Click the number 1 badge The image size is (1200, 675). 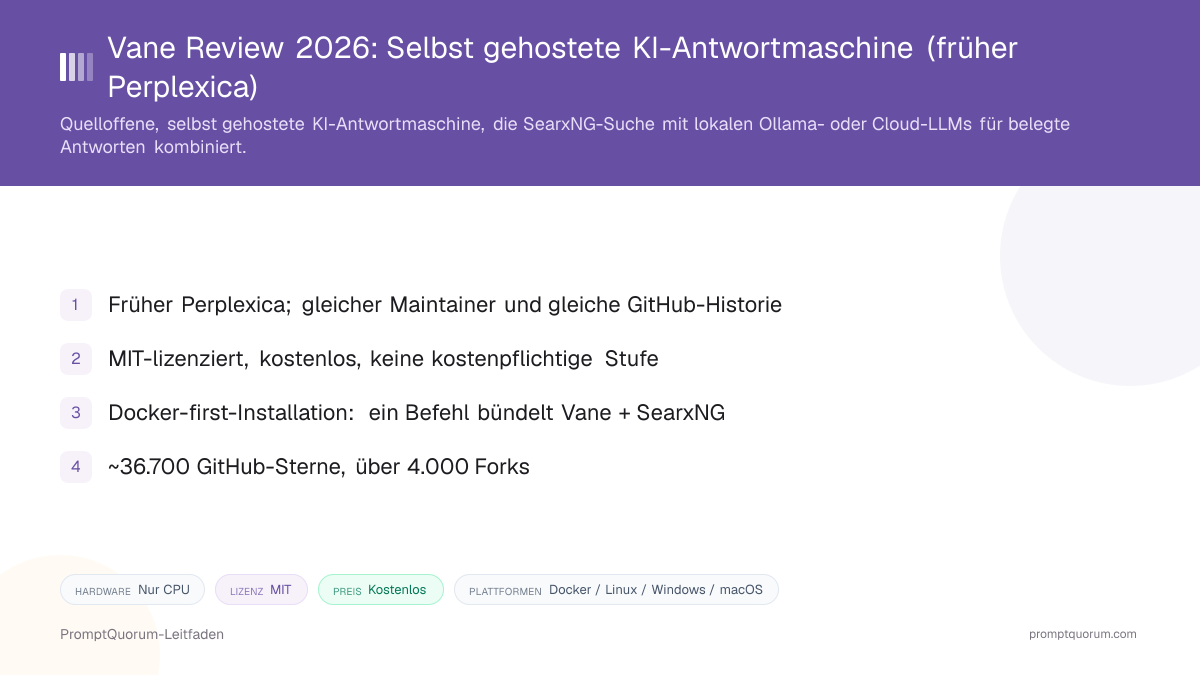tap(76, 305)
